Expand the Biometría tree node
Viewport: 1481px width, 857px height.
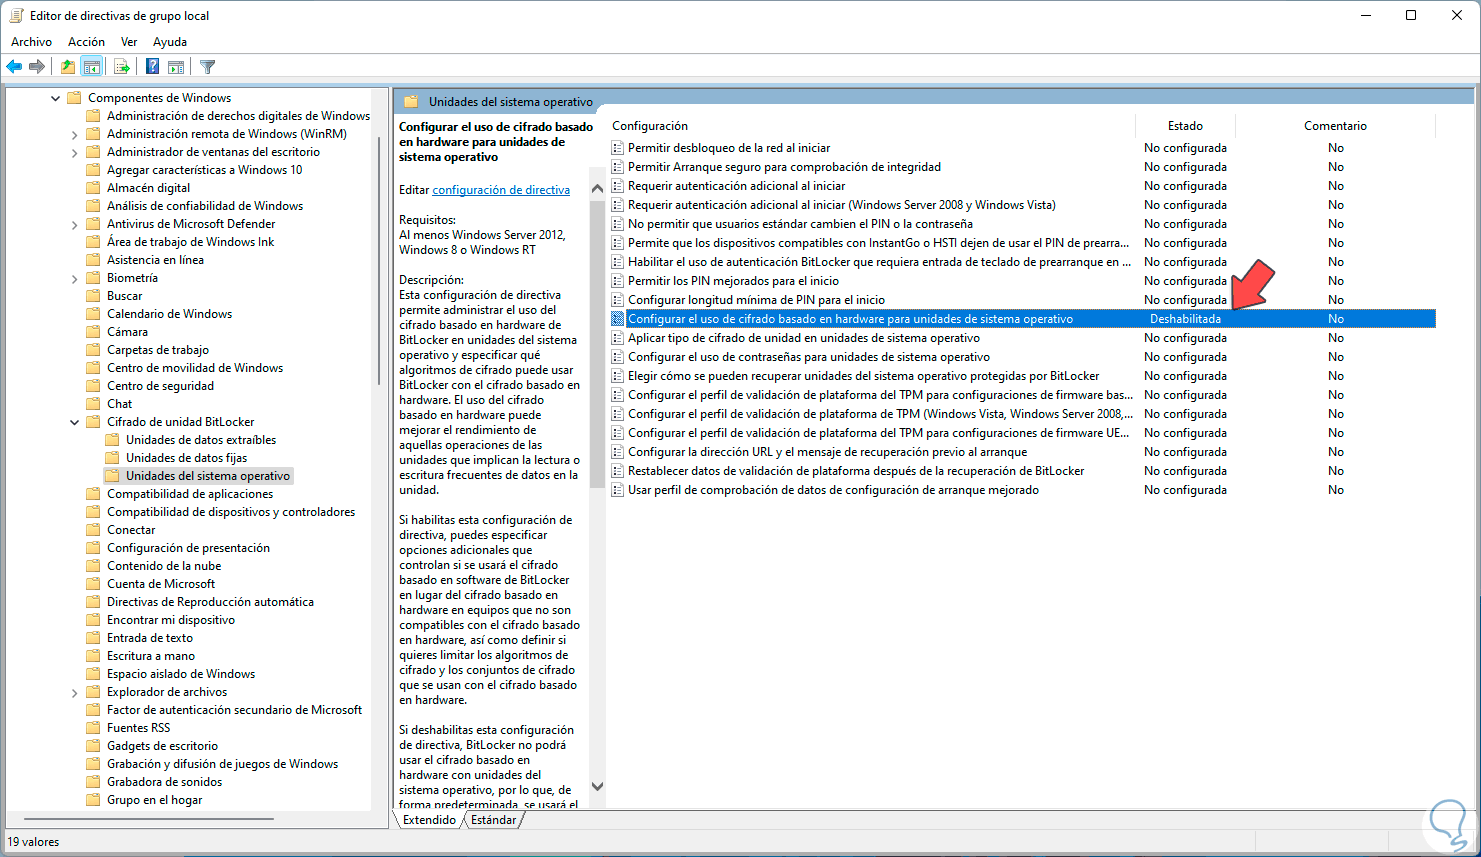74,278
